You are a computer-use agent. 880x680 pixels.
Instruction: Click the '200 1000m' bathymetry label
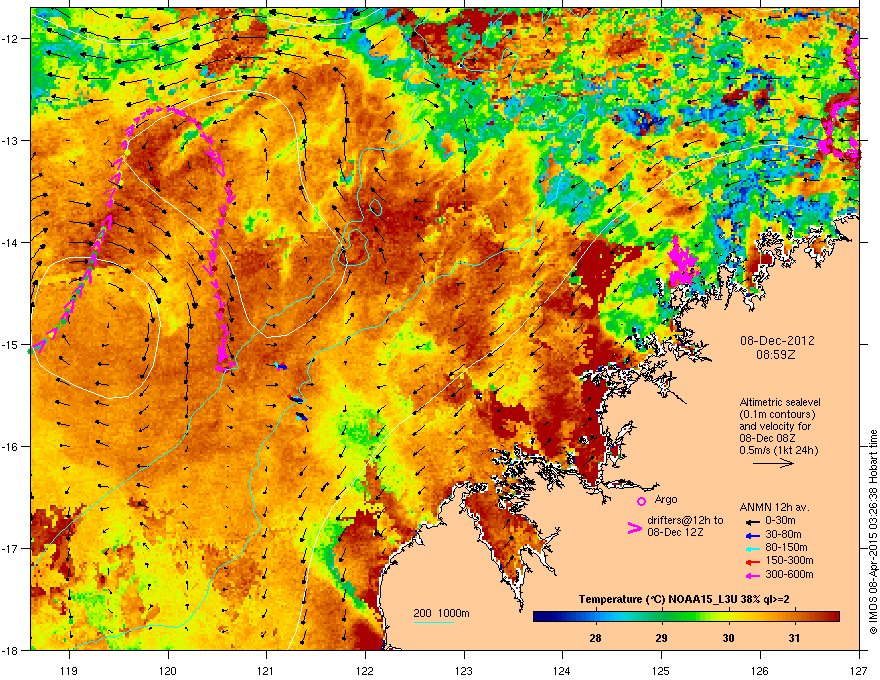pos(441,613)
